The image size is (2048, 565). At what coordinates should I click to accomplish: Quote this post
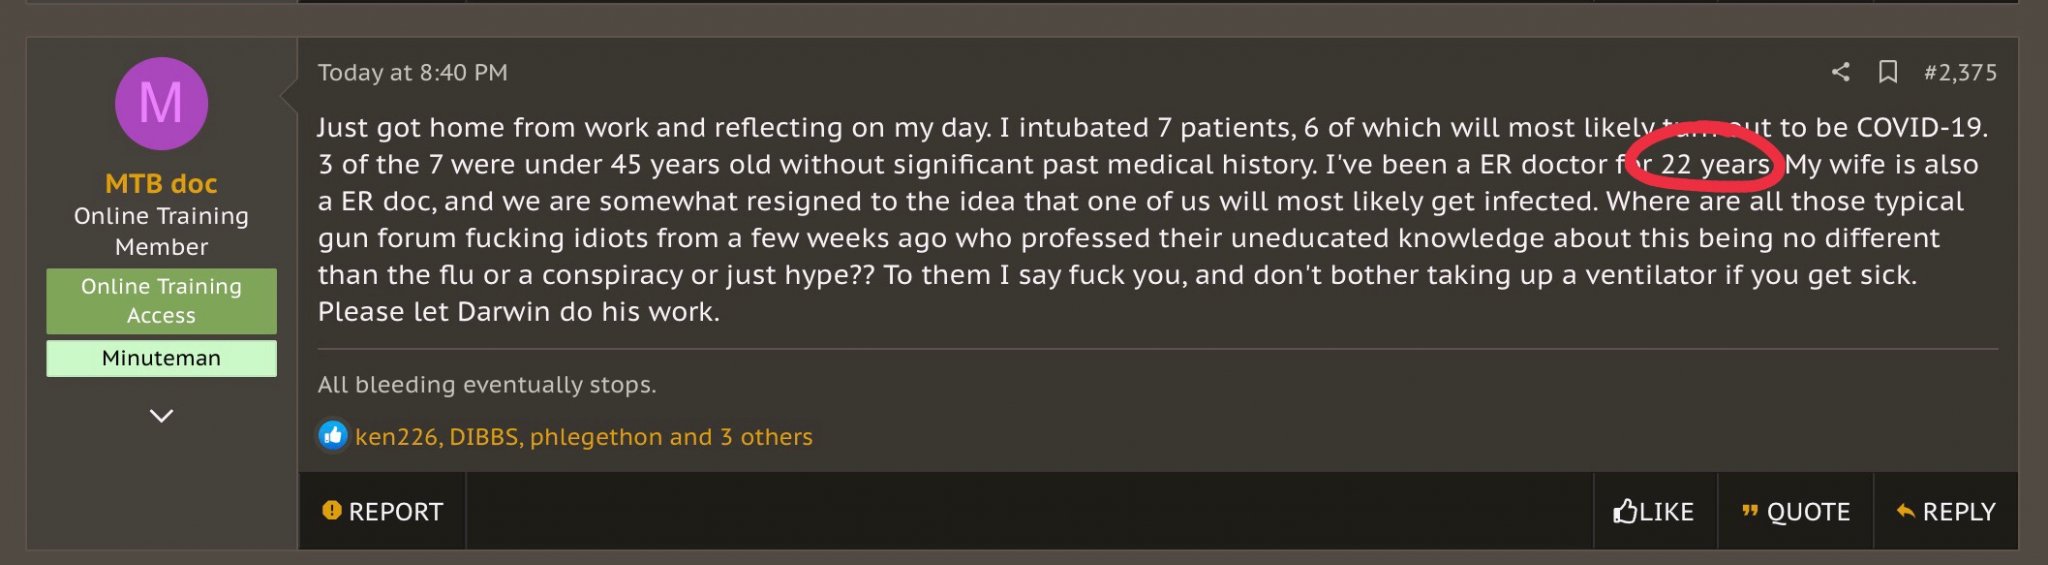(x=1796, y=512)
